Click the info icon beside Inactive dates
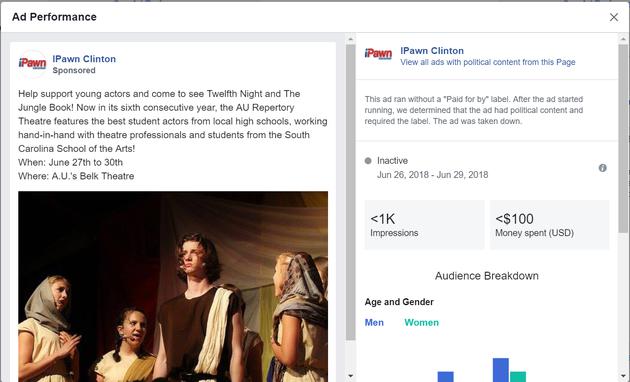Viewport: 630px width, 382px height. pyautogui.click(x=602, y=168)
